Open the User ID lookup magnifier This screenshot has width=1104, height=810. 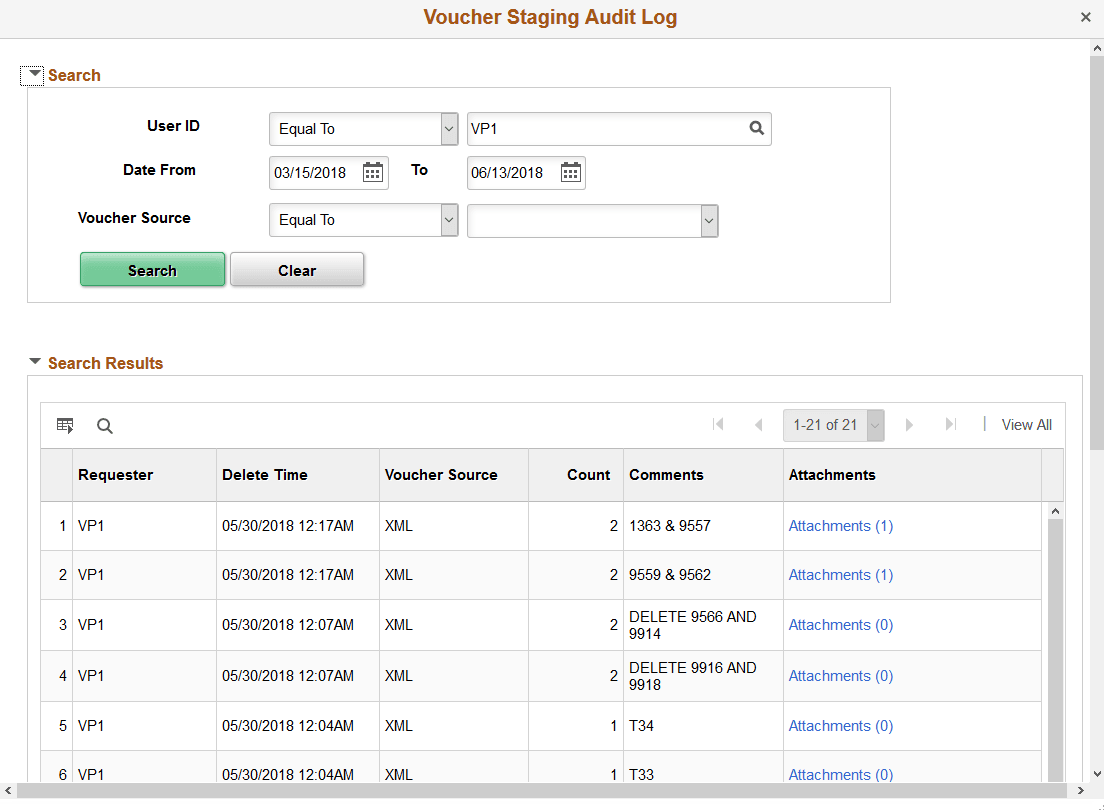coord(756,129)
